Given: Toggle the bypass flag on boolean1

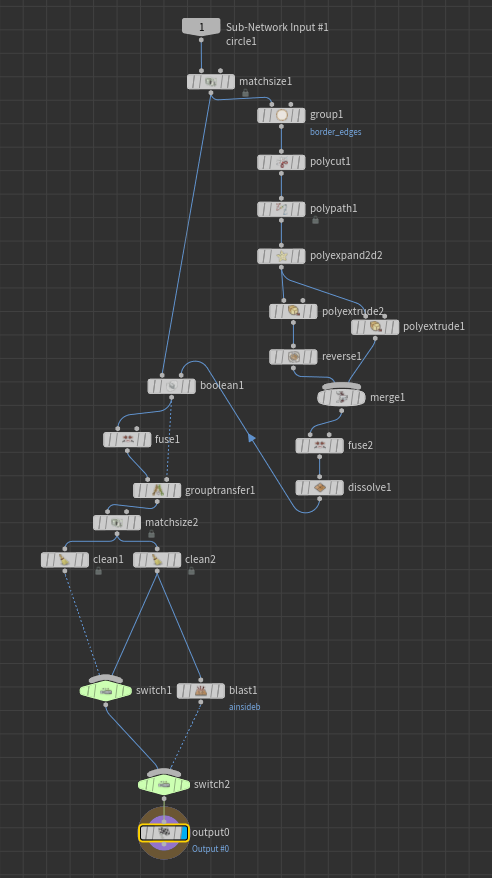Looking at the screenshot, I should tap(153, 386).
